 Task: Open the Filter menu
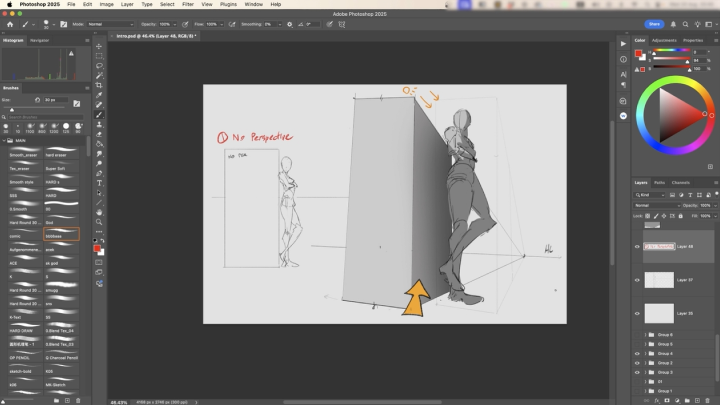click(x=188, y=4)
